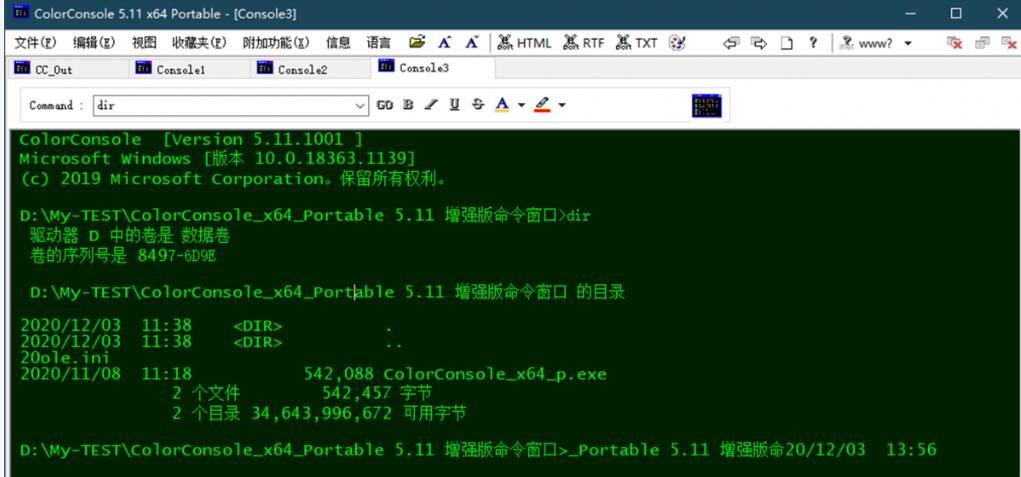Open the 语言 menu
Screen dimensions: 1021x477
[378, 43]
